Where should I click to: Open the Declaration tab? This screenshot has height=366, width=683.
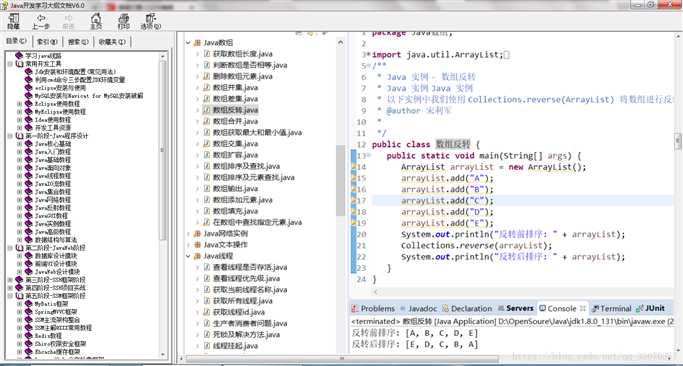[467, 308]
